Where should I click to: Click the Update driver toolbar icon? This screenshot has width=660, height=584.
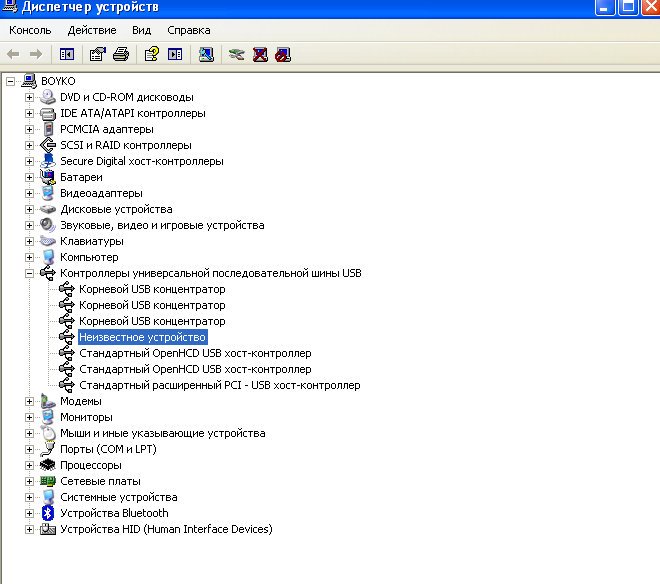(x=237, y=54)
